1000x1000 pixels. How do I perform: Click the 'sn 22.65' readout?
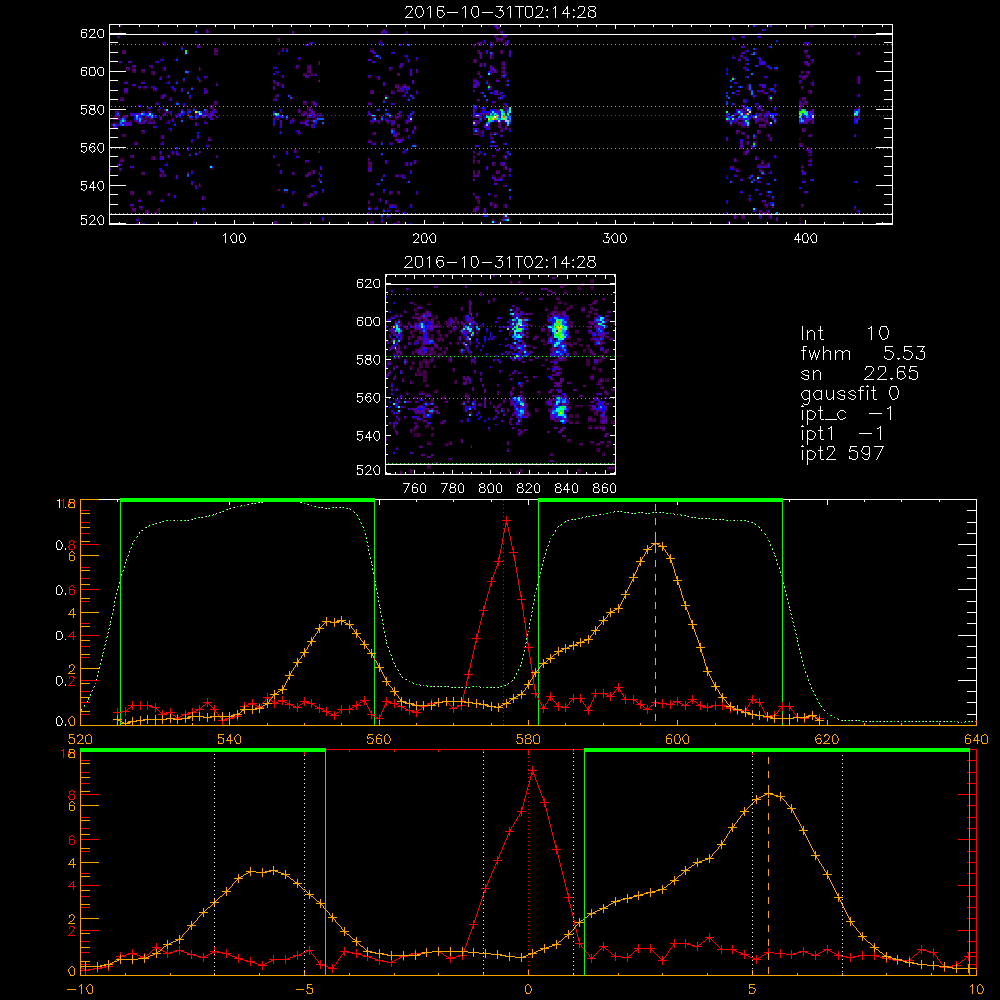point(859,373)
